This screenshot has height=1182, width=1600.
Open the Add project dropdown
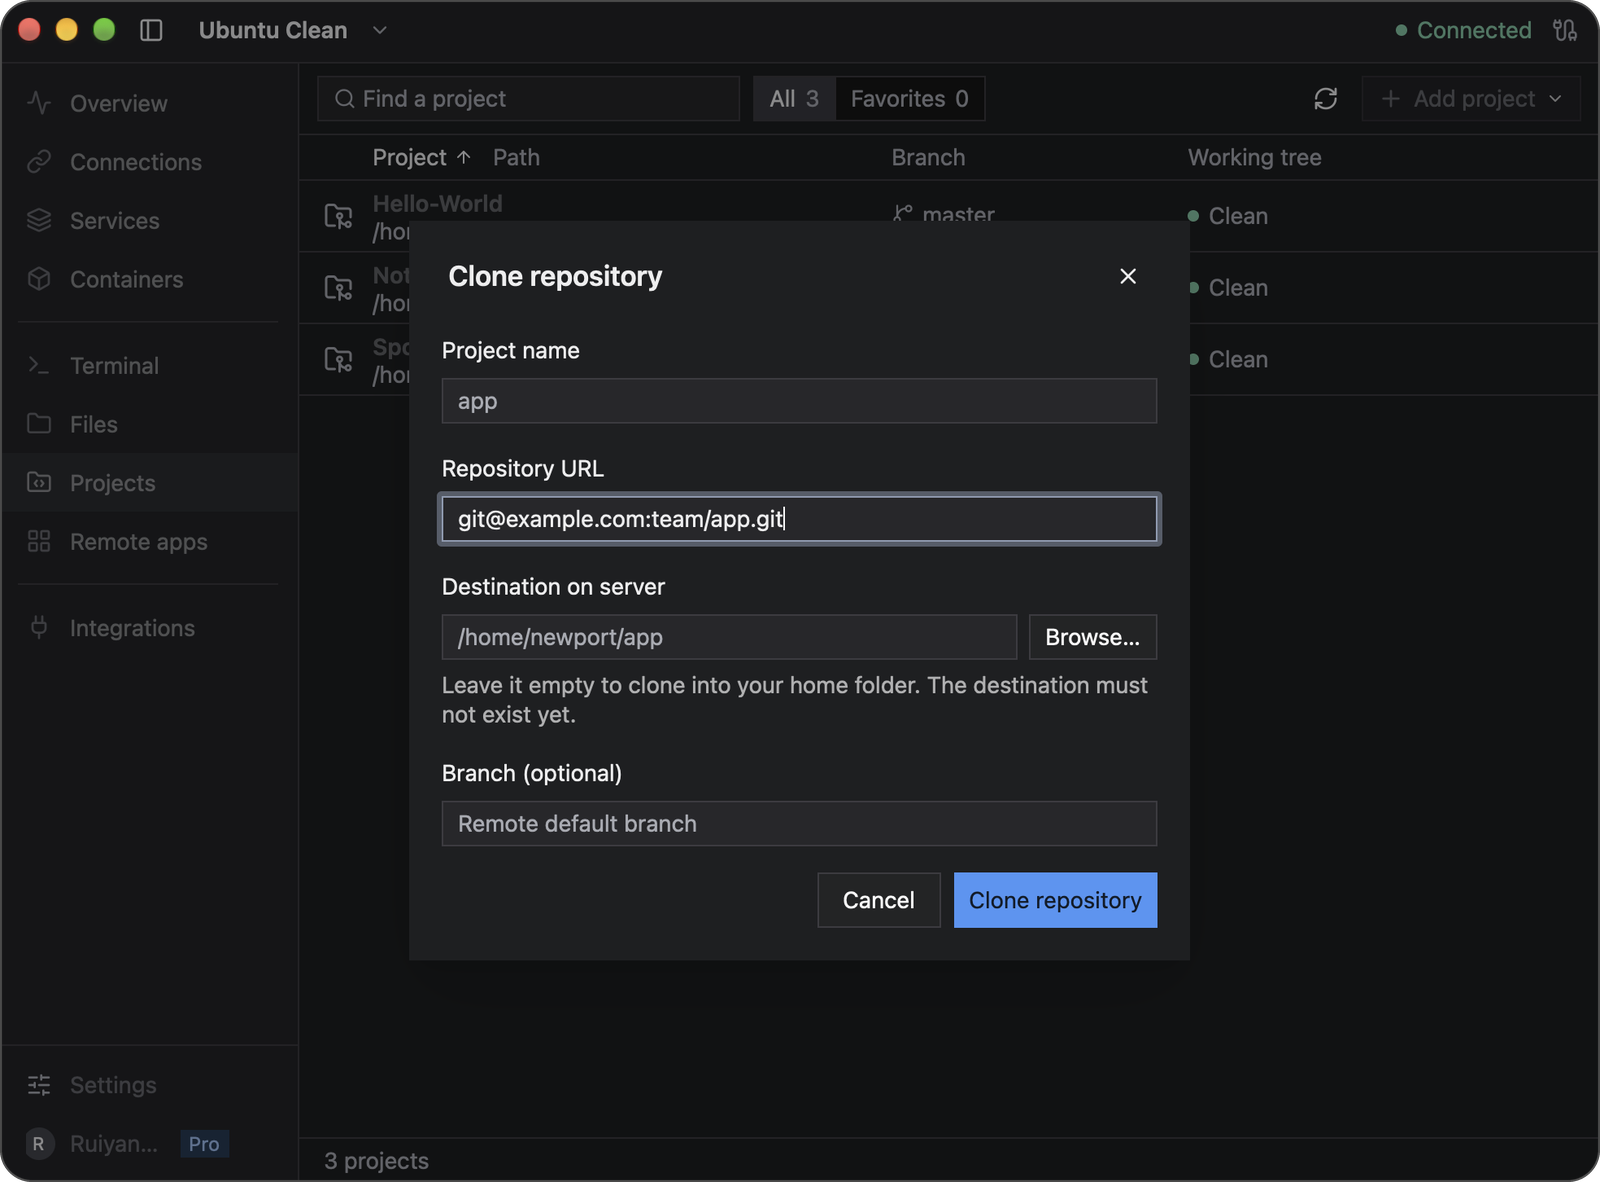pos(1471,99)
